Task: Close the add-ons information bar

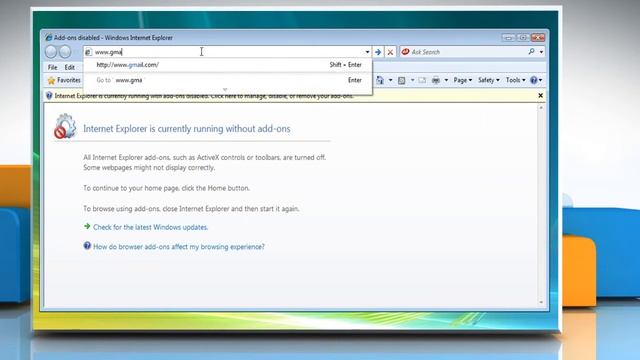Action: click(x=540, y=96)
